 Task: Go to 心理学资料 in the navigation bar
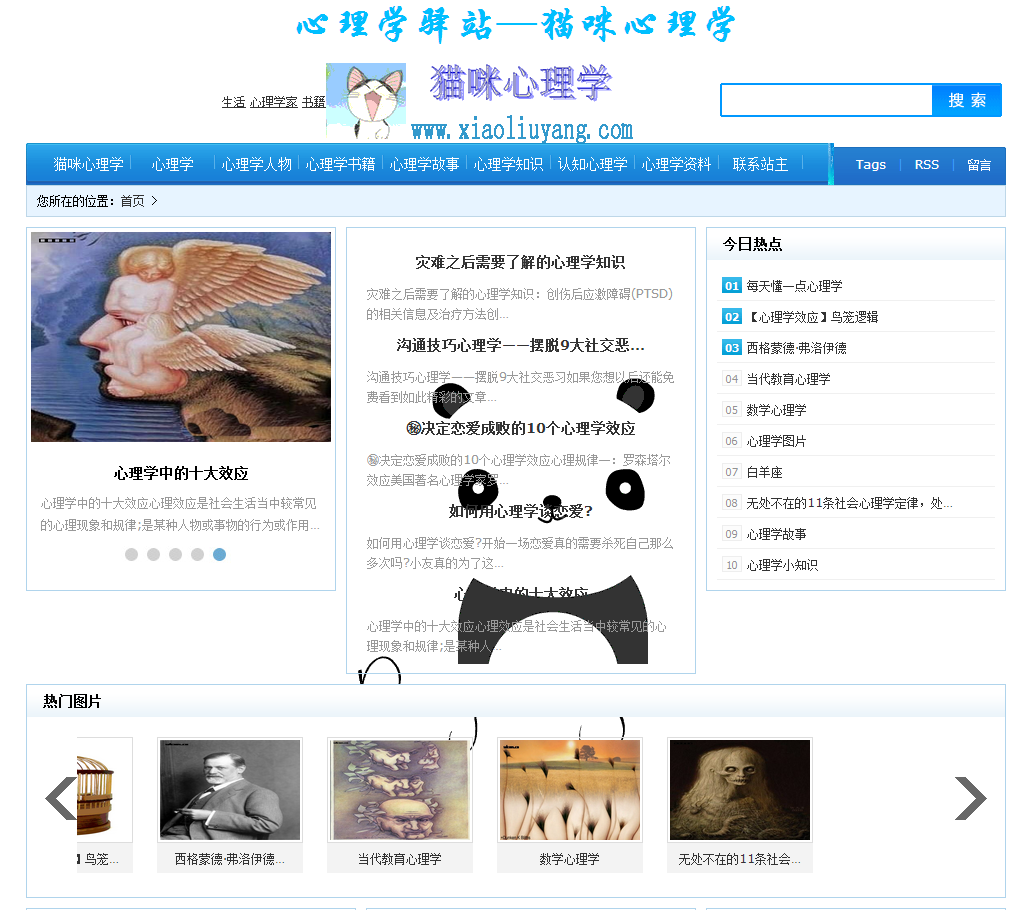click(x=677, y=164)
